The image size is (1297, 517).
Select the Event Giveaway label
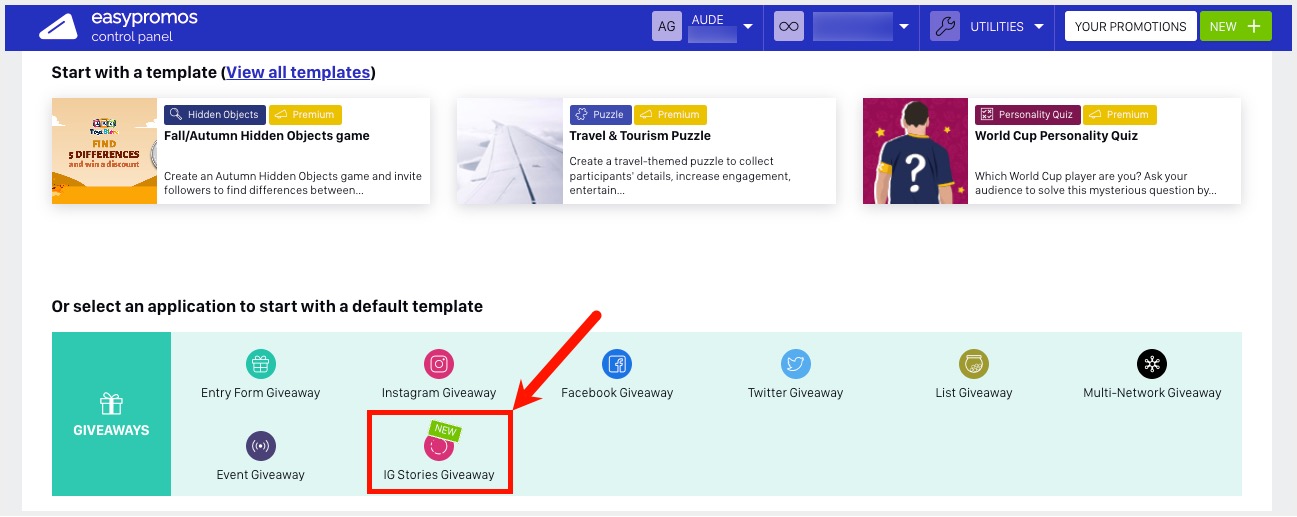click(x=261, y=475)
